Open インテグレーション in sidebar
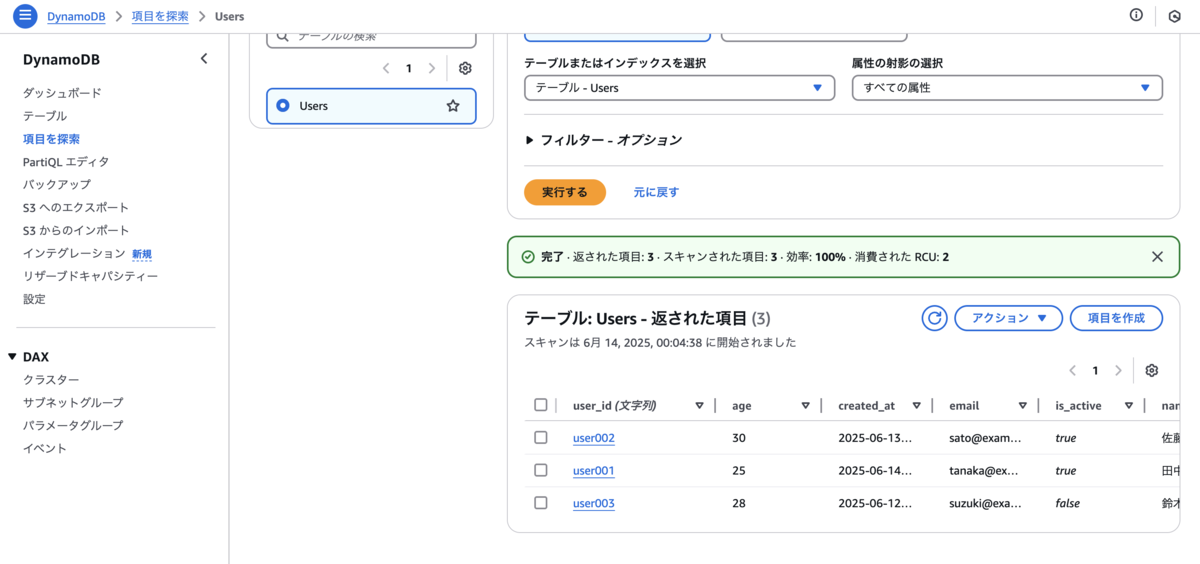The height and width of the screenshot is (564, 1200). tap(74, 254)
